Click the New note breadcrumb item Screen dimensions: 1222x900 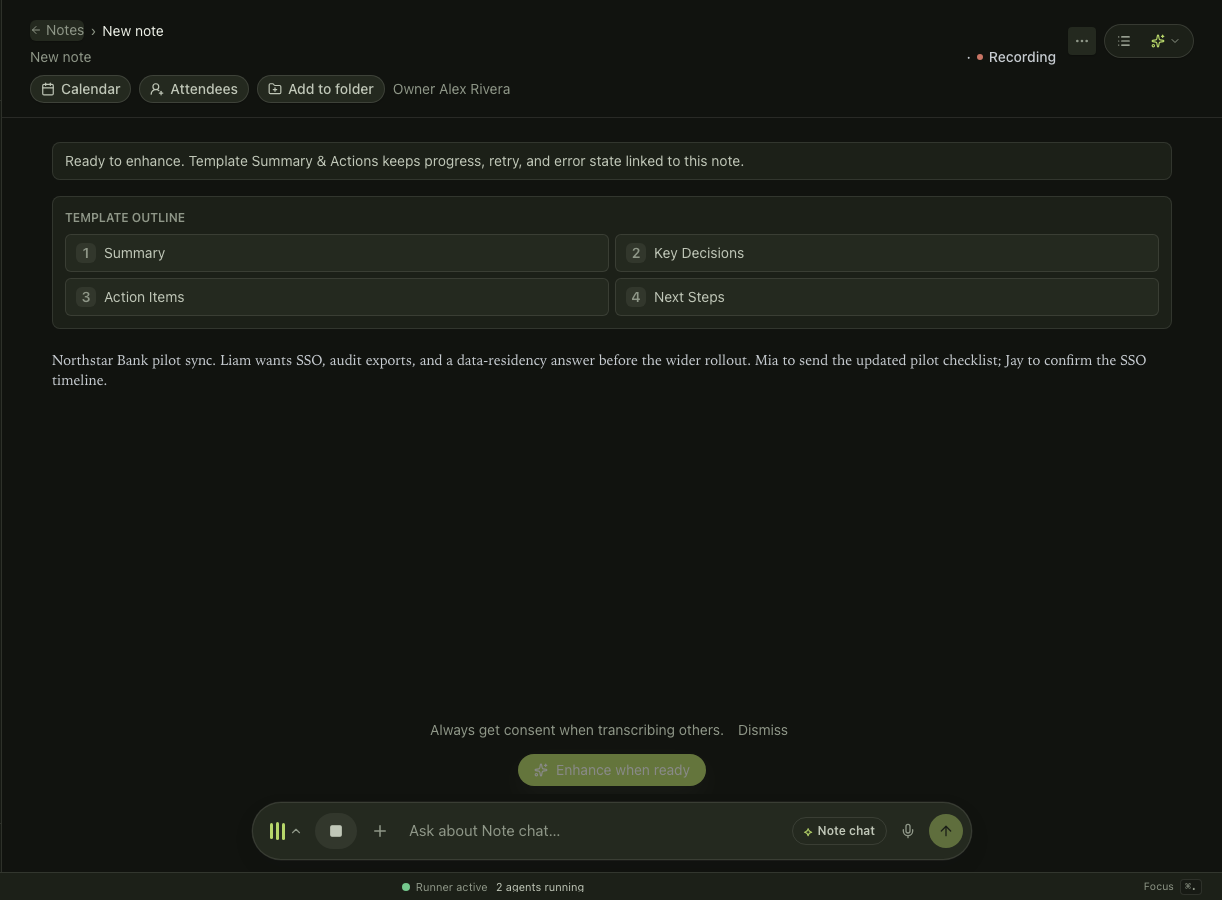tap(133, 31)
